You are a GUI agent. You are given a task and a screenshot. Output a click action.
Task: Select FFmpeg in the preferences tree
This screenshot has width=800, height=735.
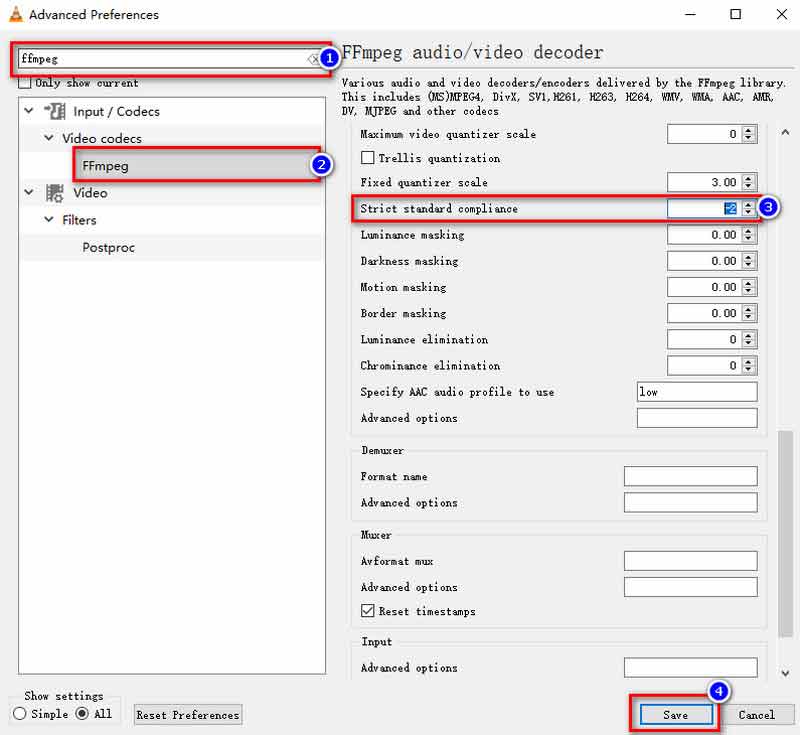point(106,166)
